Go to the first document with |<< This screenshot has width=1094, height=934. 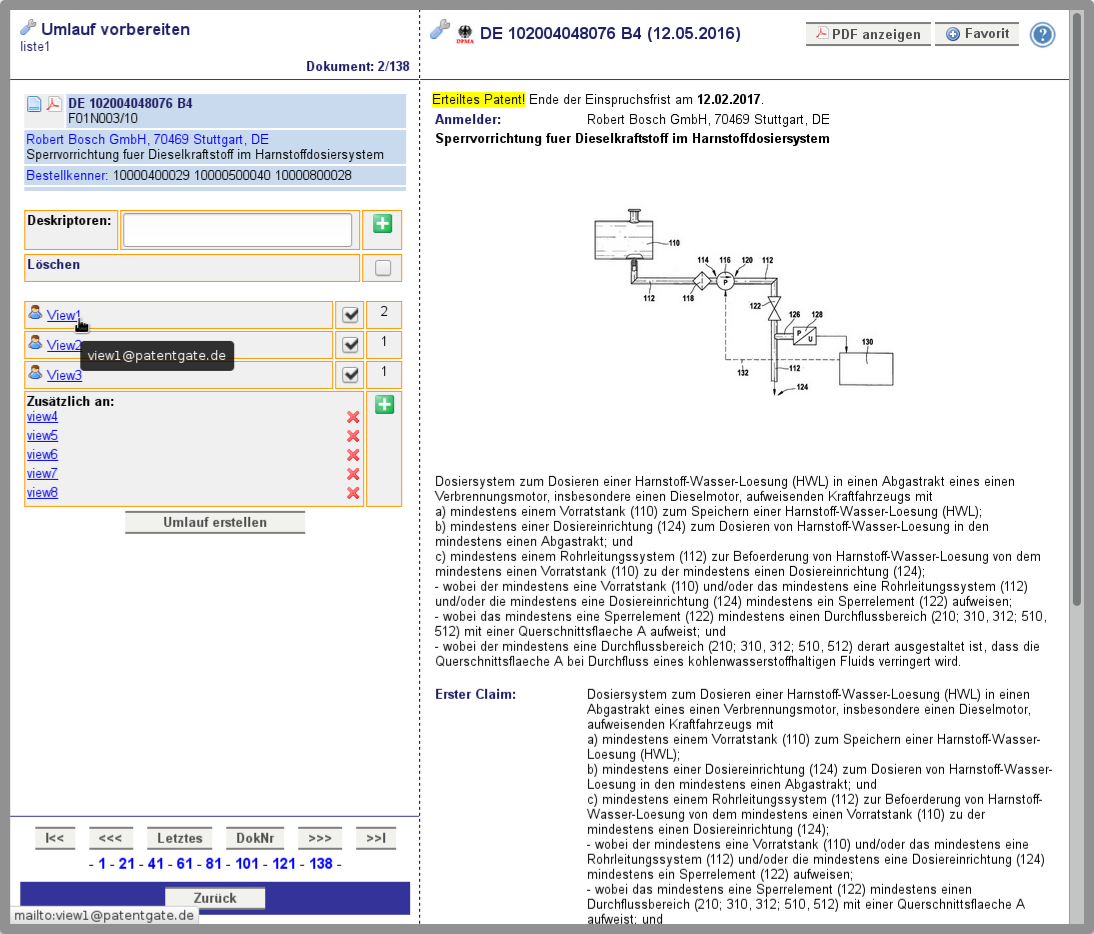point(54,838)
